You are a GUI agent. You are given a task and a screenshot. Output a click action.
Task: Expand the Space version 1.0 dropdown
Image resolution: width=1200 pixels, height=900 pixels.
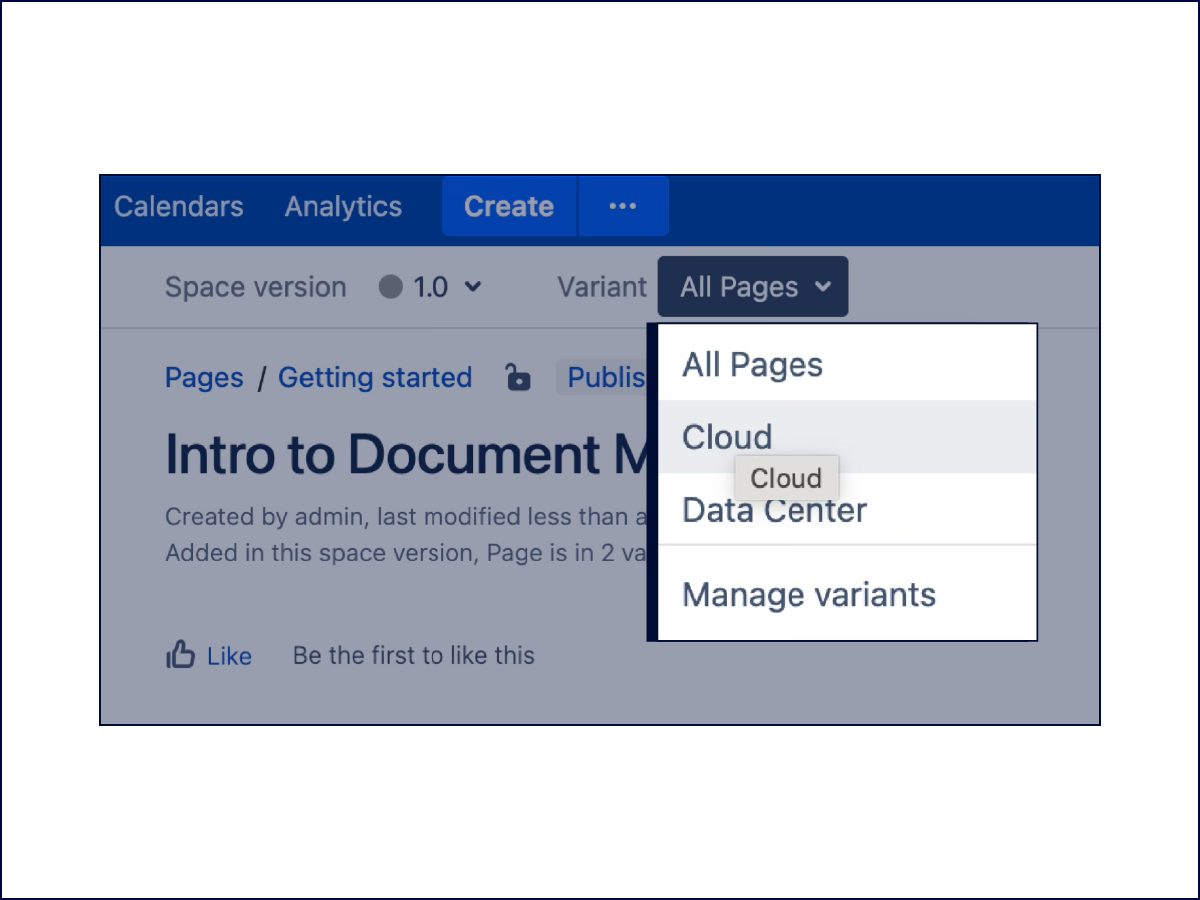[431, 288]
